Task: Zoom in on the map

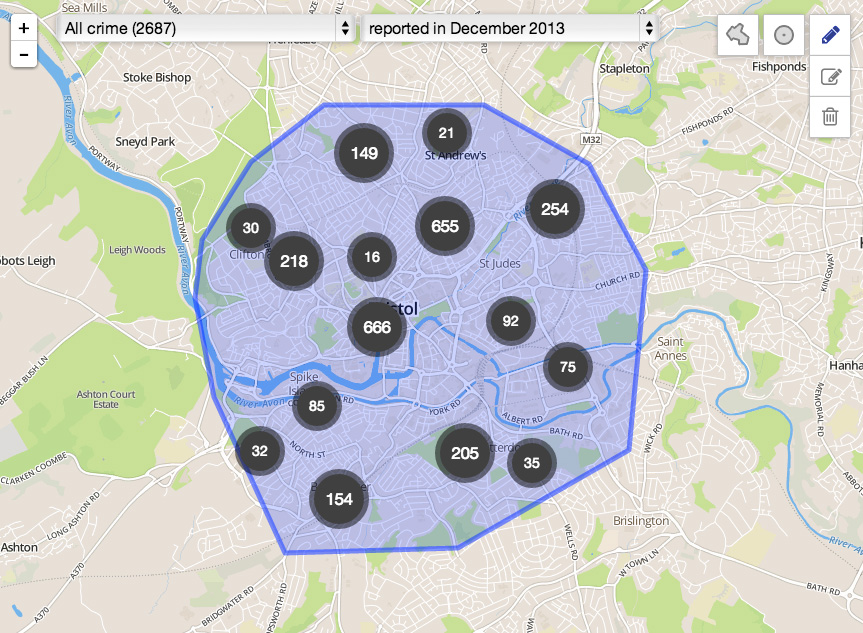Action: tap(23, 29)
